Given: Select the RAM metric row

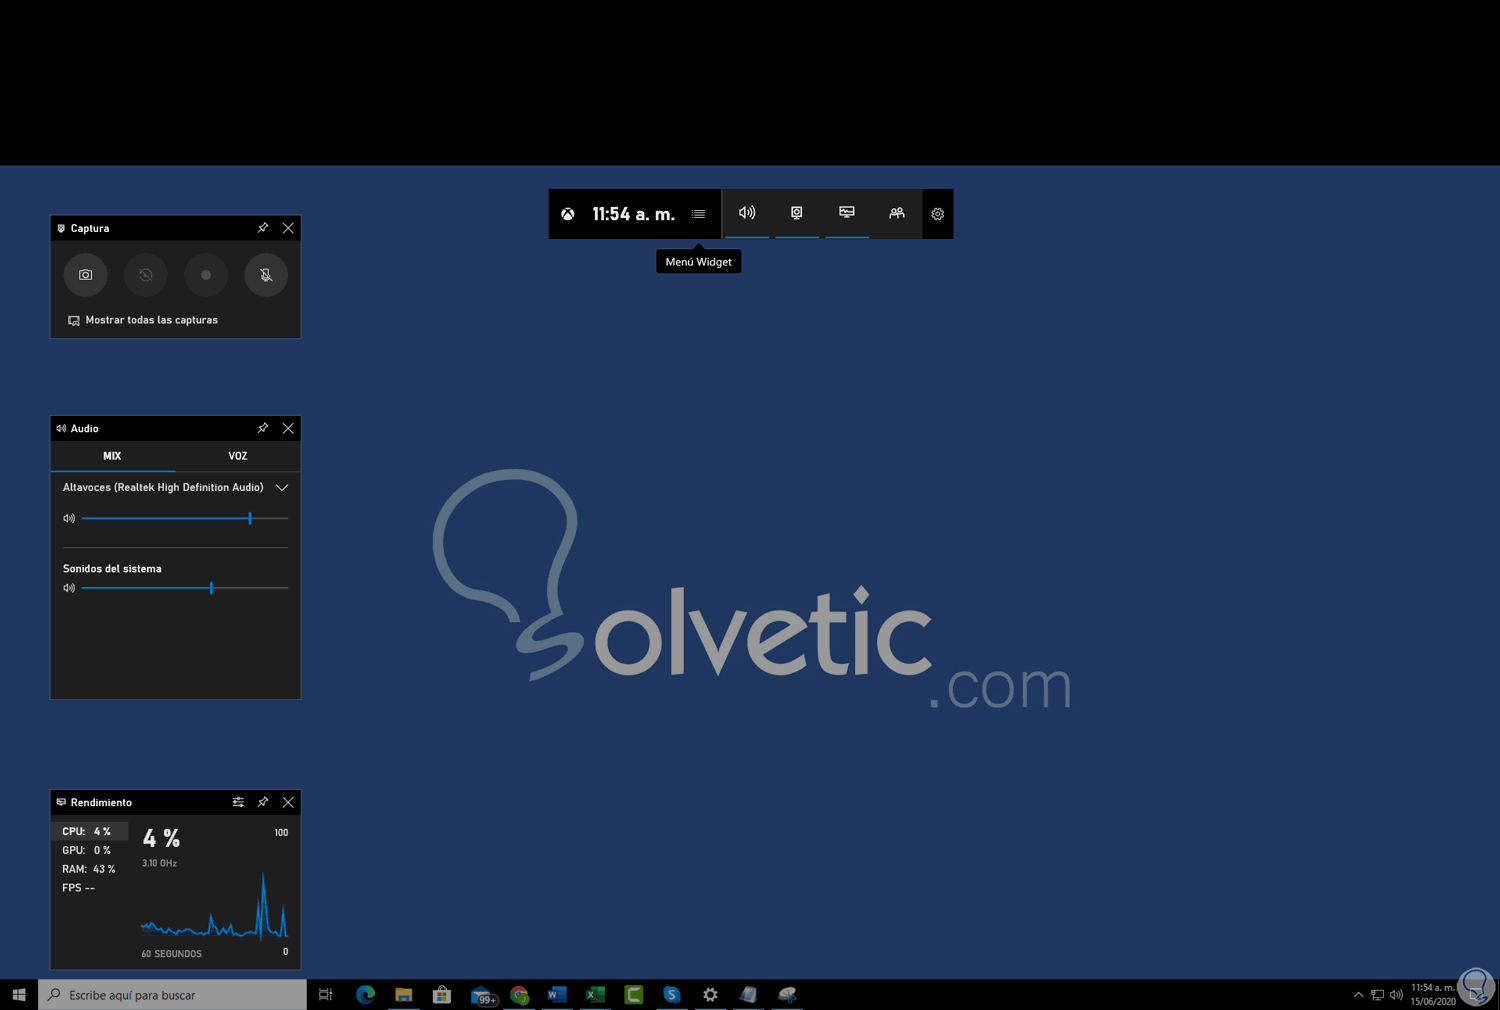Looking at the screenshot, I should click(x=90, y=869).
